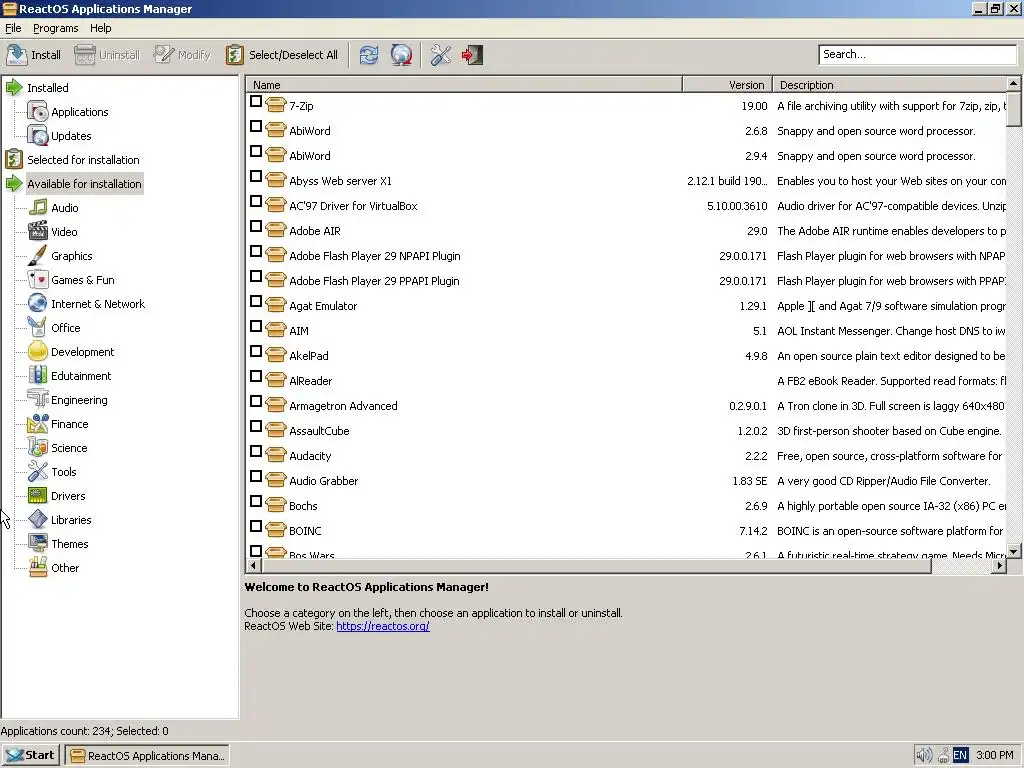Viewport: 1024px width, 768px height.
Task: Sort by the Name column header
Action: pyautogui.click(x=464, y=85)
